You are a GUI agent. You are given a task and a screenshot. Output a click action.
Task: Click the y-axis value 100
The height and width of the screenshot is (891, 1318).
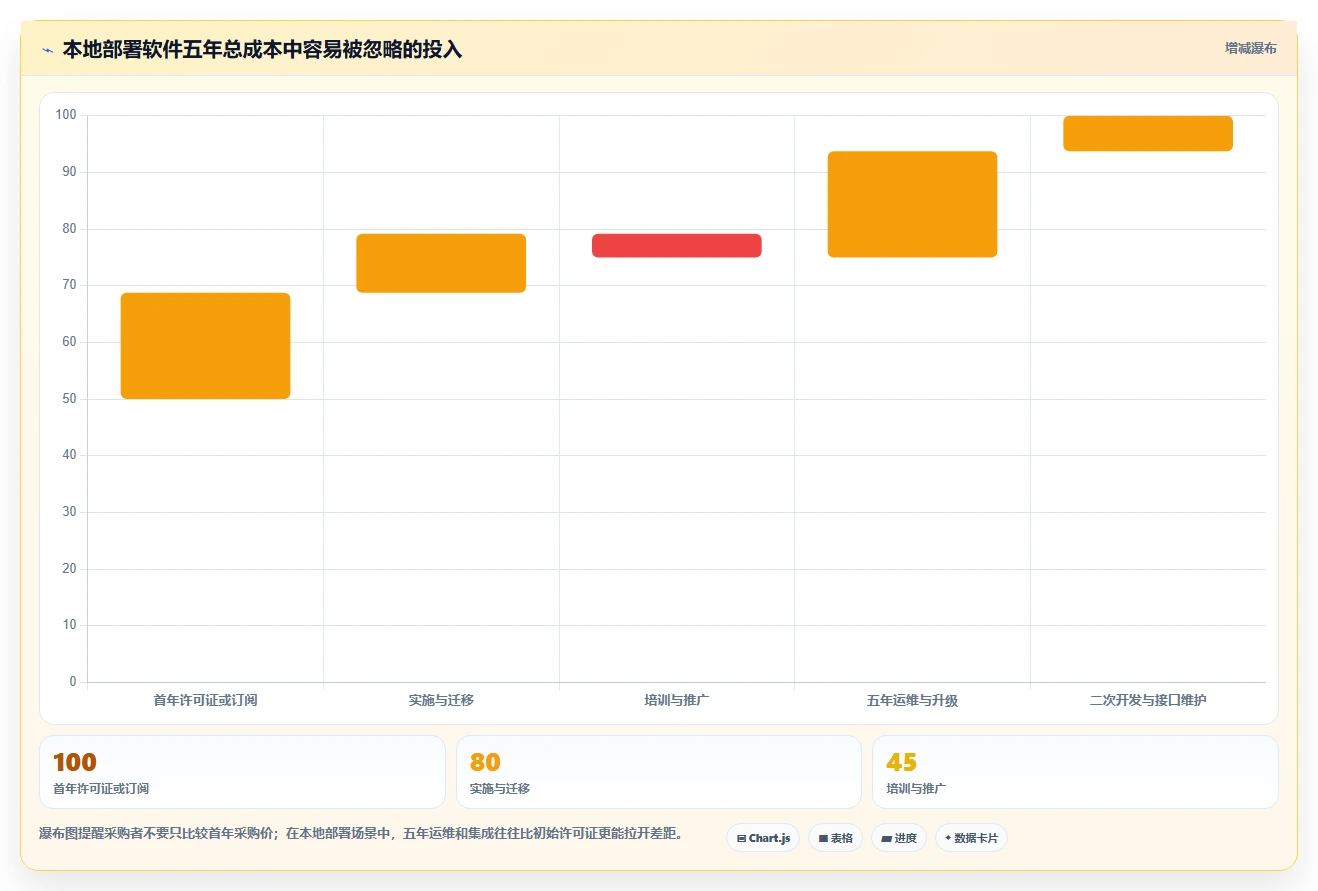tap(66, 115)
